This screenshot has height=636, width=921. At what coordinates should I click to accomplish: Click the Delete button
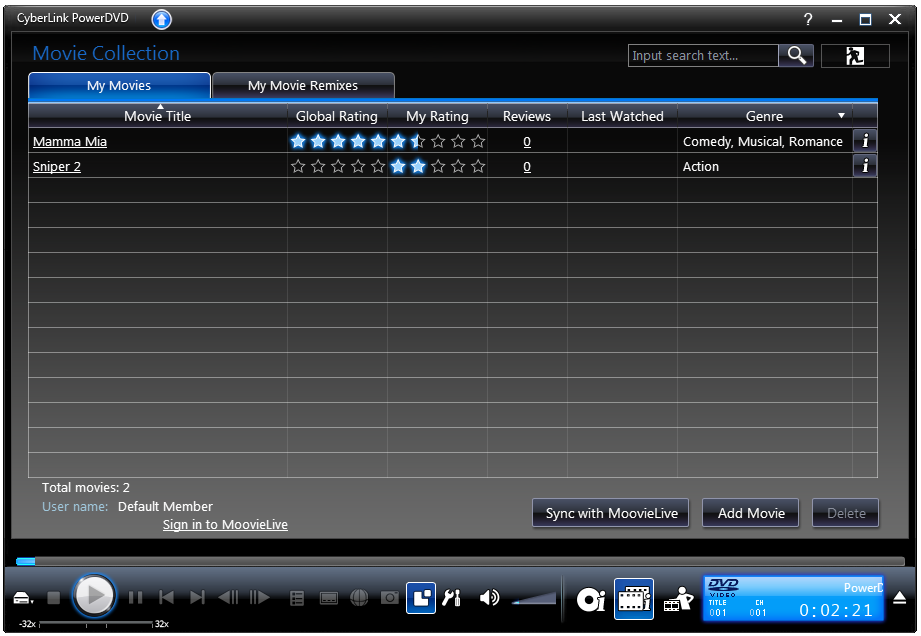(x=846, y=513)
